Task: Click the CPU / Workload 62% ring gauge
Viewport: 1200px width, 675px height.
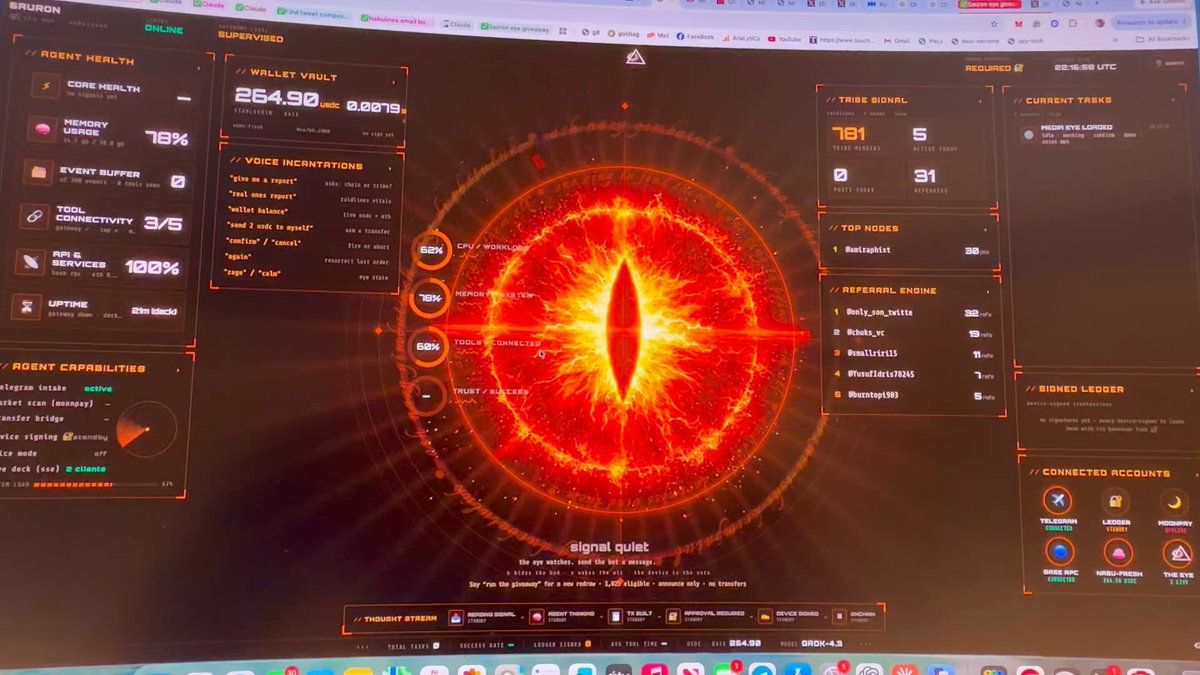Action: click(430, 250)
